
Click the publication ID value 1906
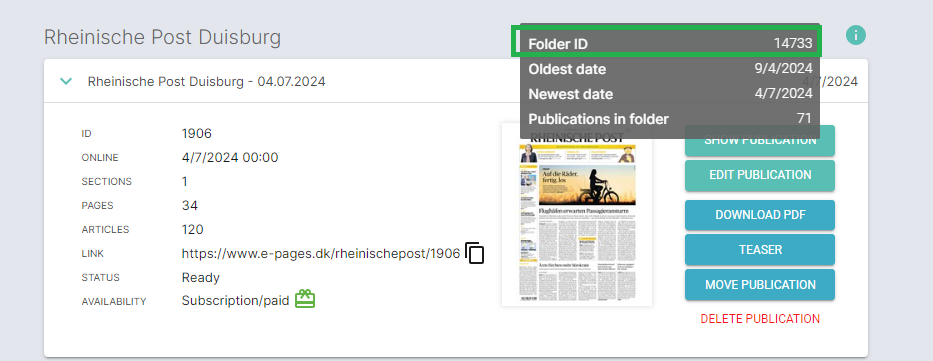(x=196, y=133)
